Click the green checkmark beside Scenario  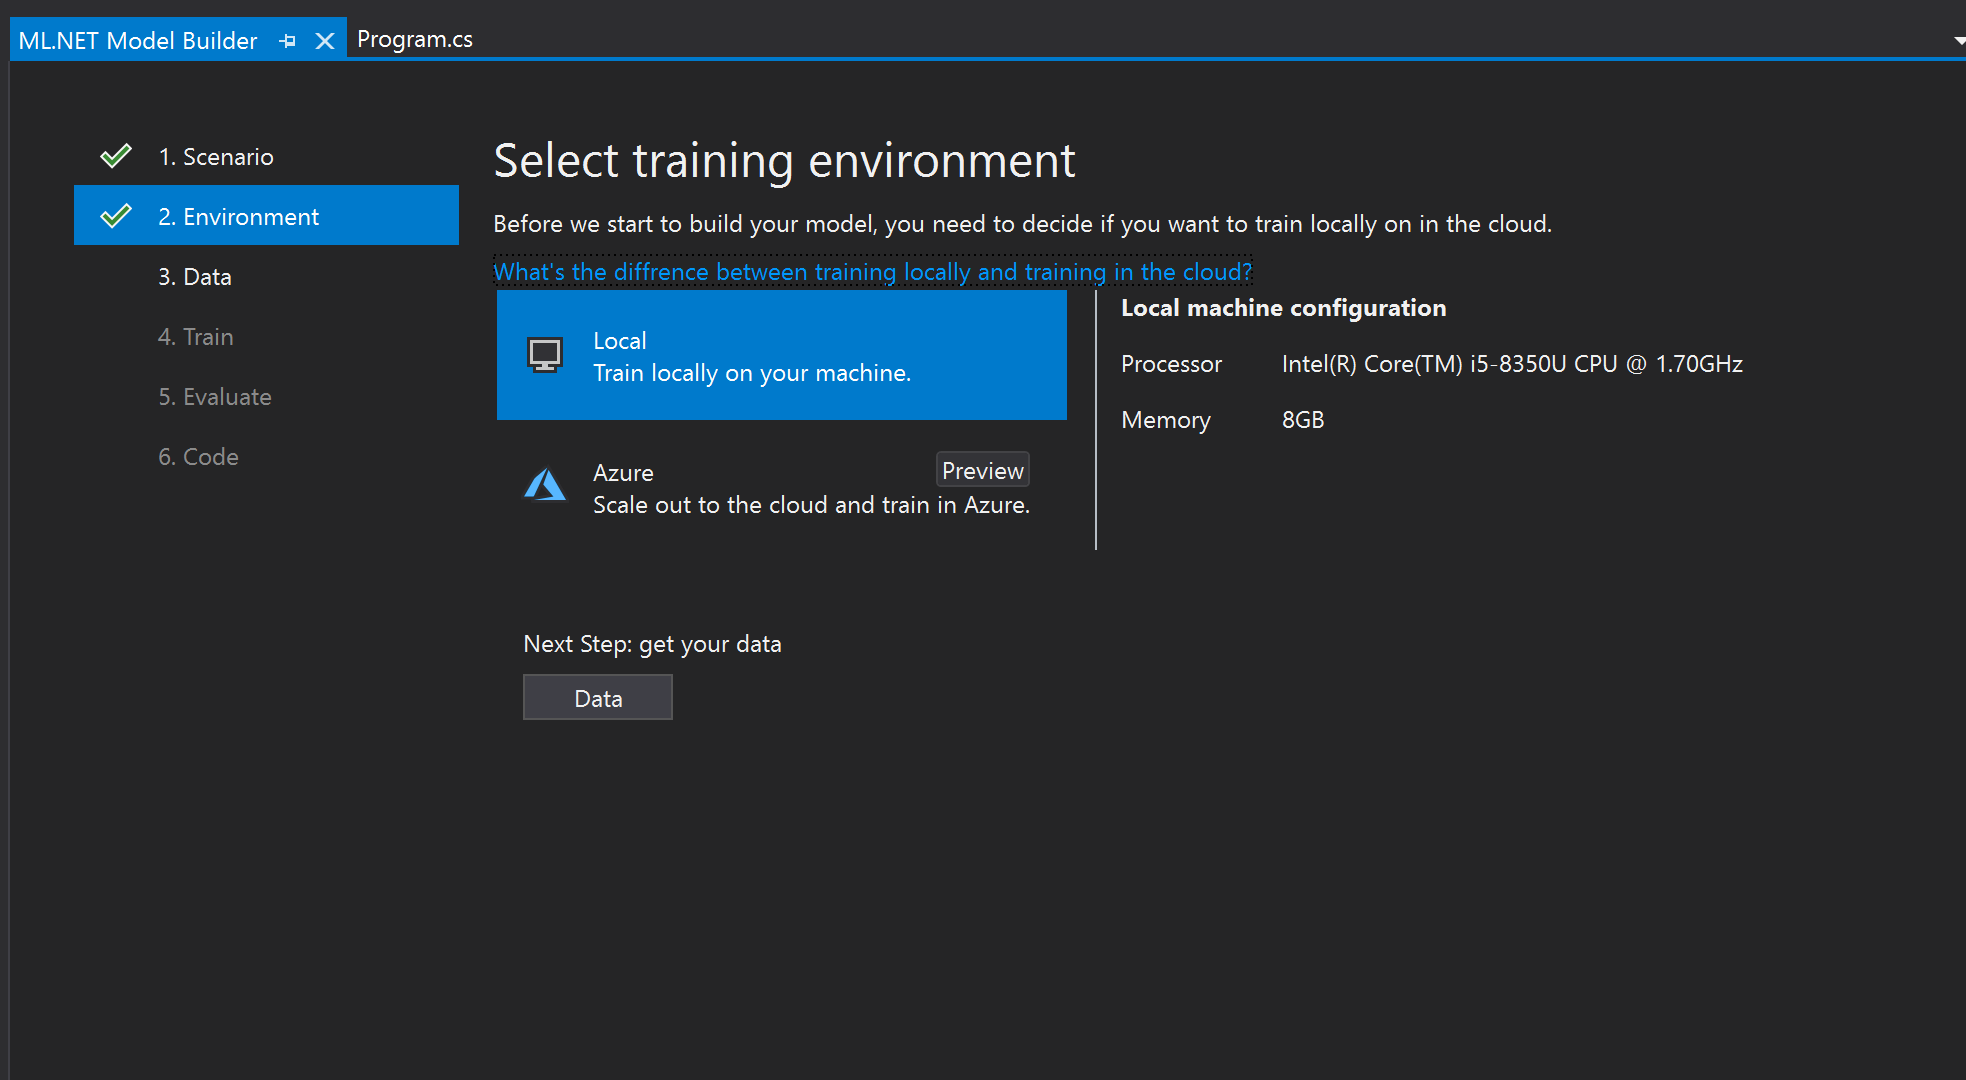point(116,156)
